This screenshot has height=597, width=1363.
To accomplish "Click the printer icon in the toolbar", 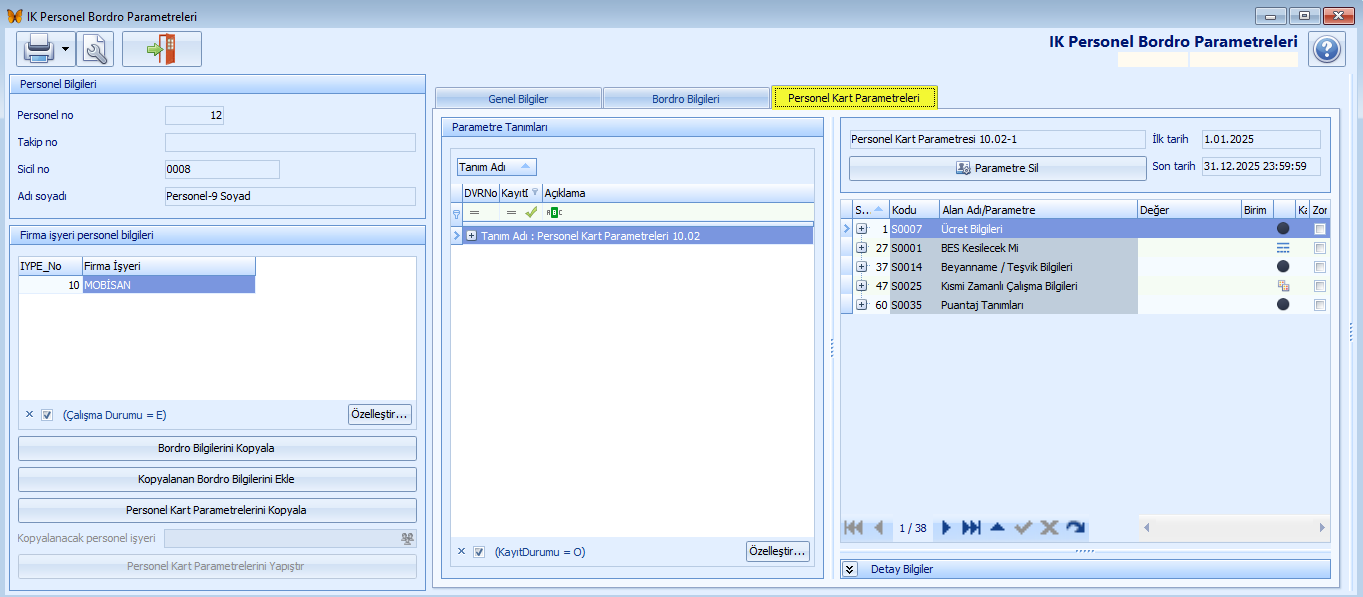I will 39,49.
